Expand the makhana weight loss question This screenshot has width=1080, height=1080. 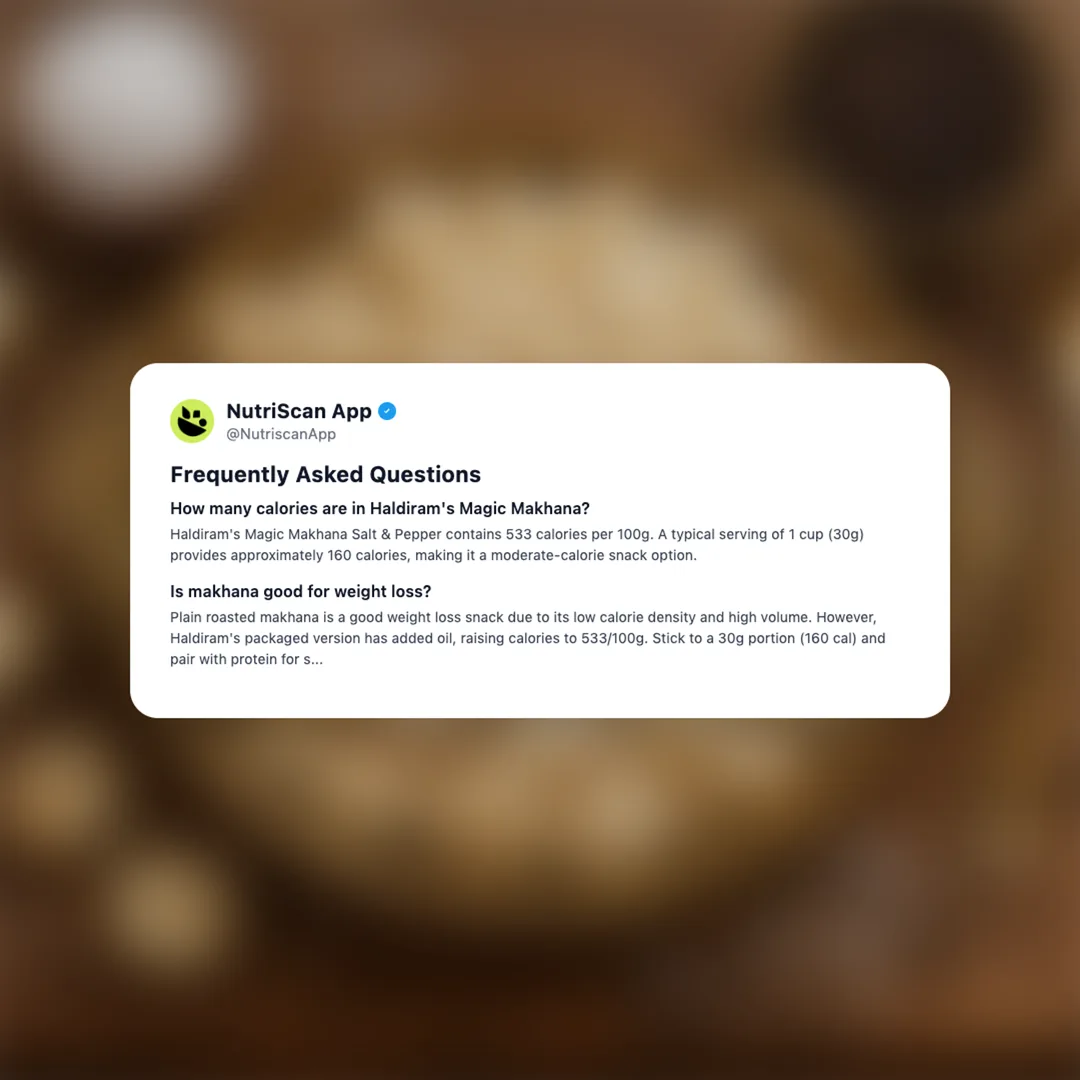pos(300,592)
